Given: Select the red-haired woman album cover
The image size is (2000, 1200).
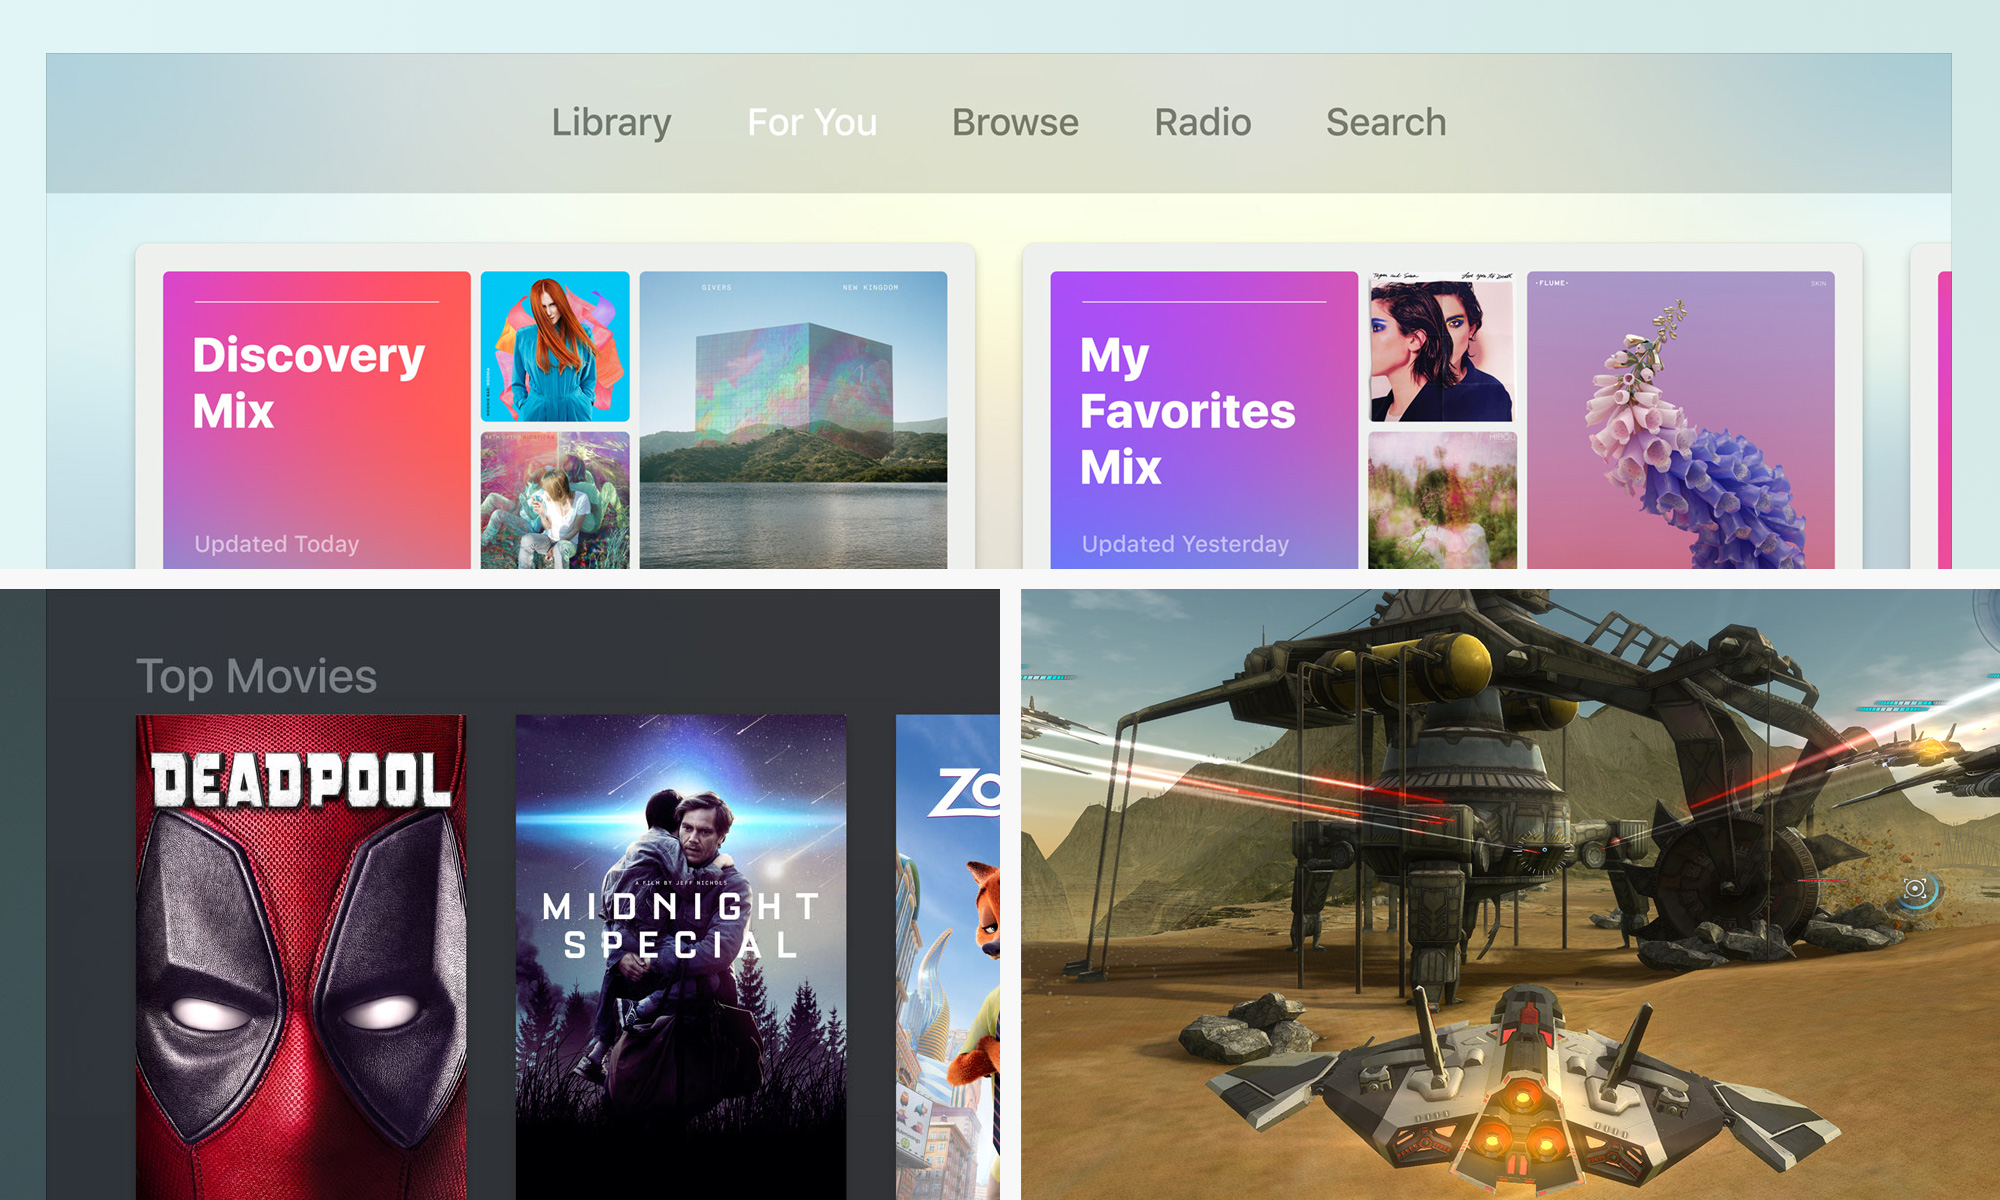Looking at the screenshot, I should point(555,346).
